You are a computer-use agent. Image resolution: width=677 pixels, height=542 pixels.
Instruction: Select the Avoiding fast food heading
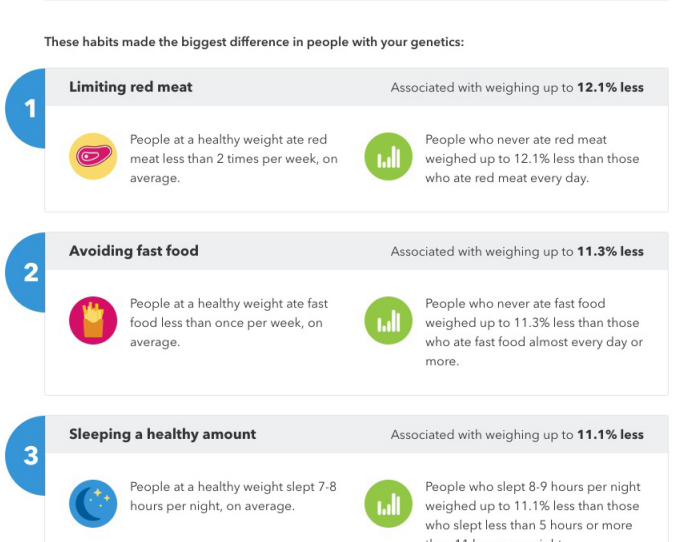coord(134,251)
